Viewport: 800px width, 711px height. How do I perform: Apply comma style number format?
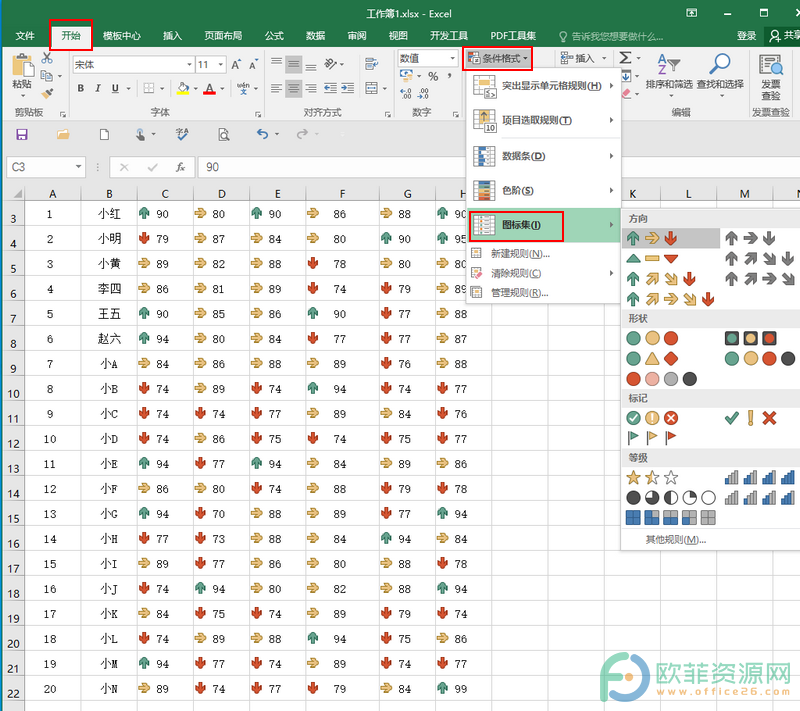click(x=449, y=77)
